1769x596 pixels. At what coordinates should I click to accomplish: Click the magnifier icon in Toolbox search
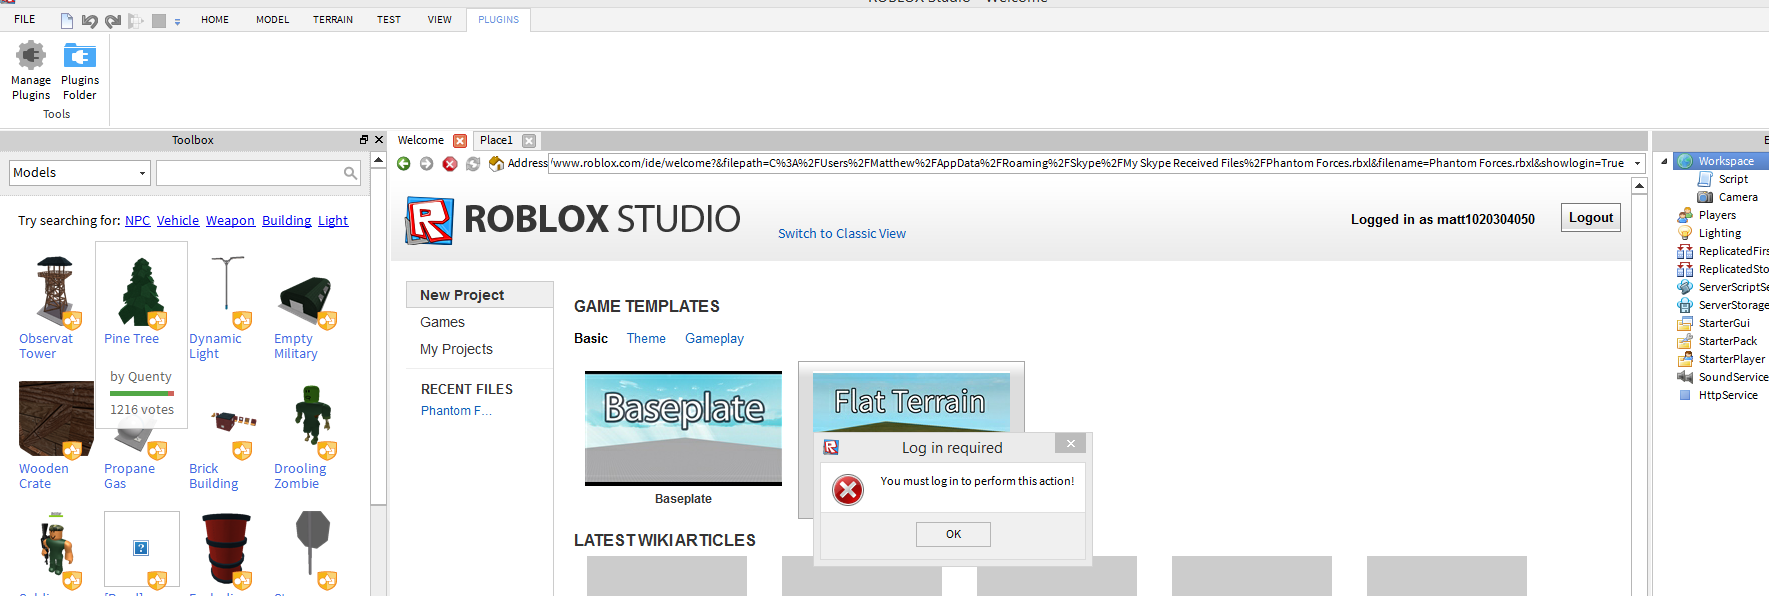pos(350,173)
